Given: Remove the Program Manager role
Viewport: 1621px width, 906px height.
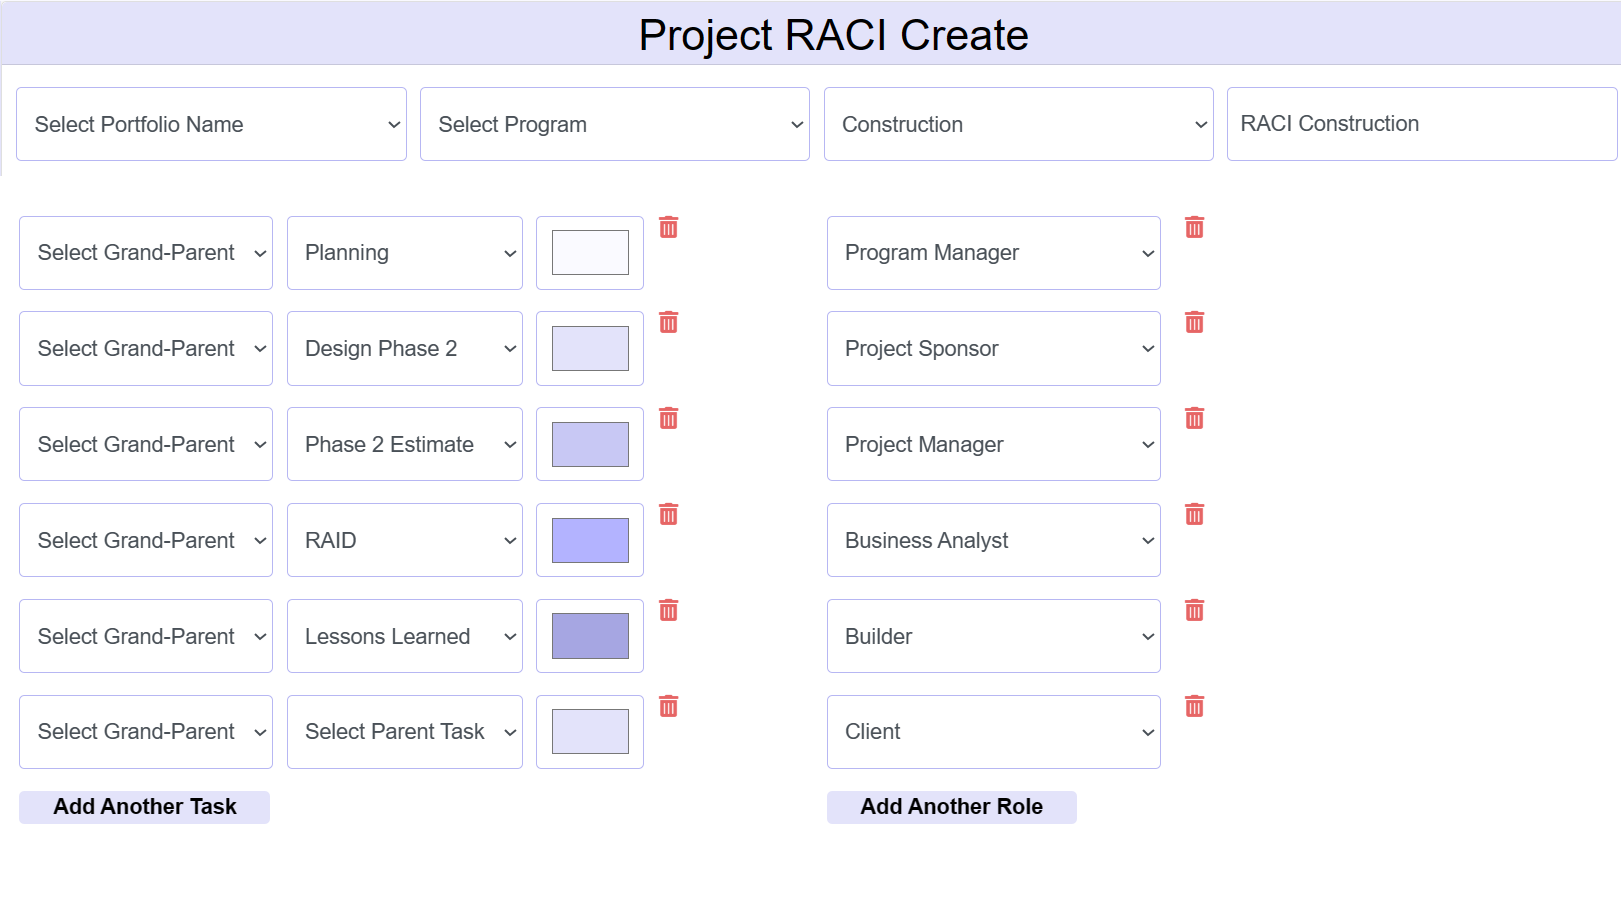Looking at the screenshot, I should coord(1194,227).
